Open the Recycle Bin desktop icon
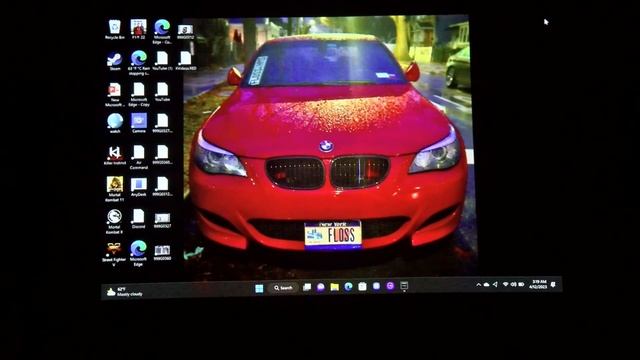Screen dimensions: 640x360 (x=115, y=29)
